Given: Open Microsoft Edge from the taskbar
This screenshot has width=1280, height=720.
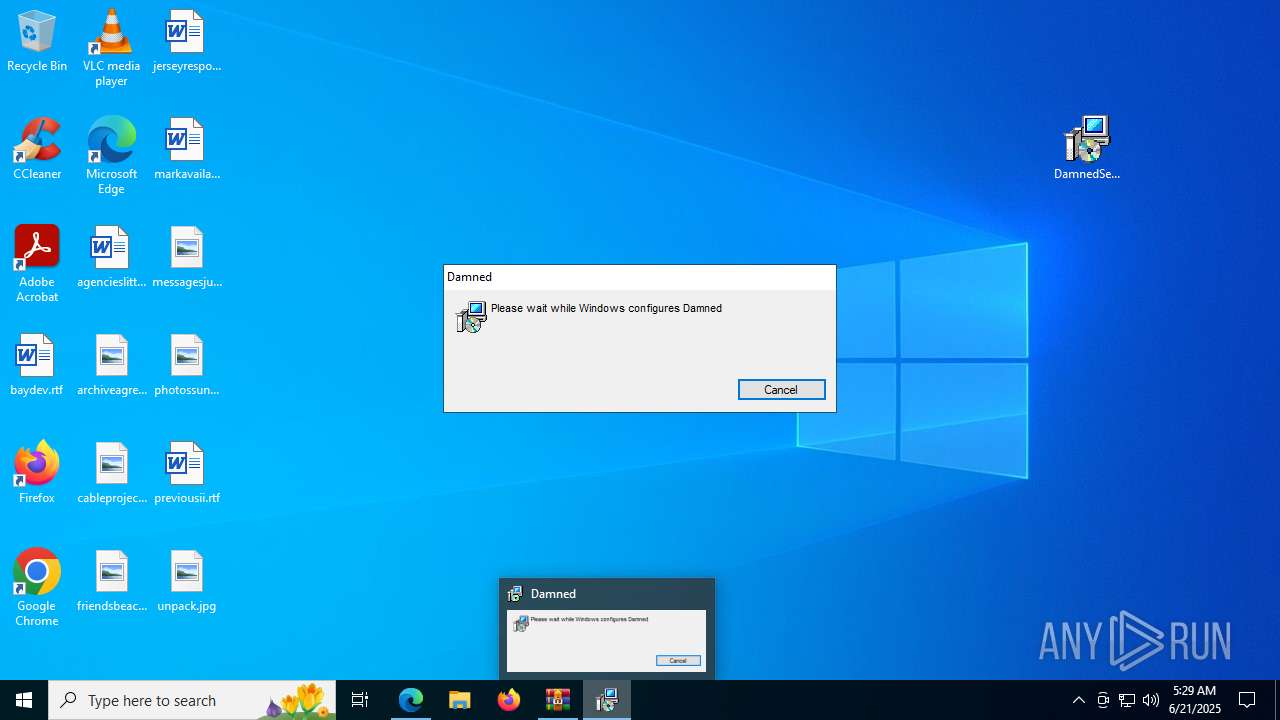Looking at the screenshot, I should click(411, 700).
